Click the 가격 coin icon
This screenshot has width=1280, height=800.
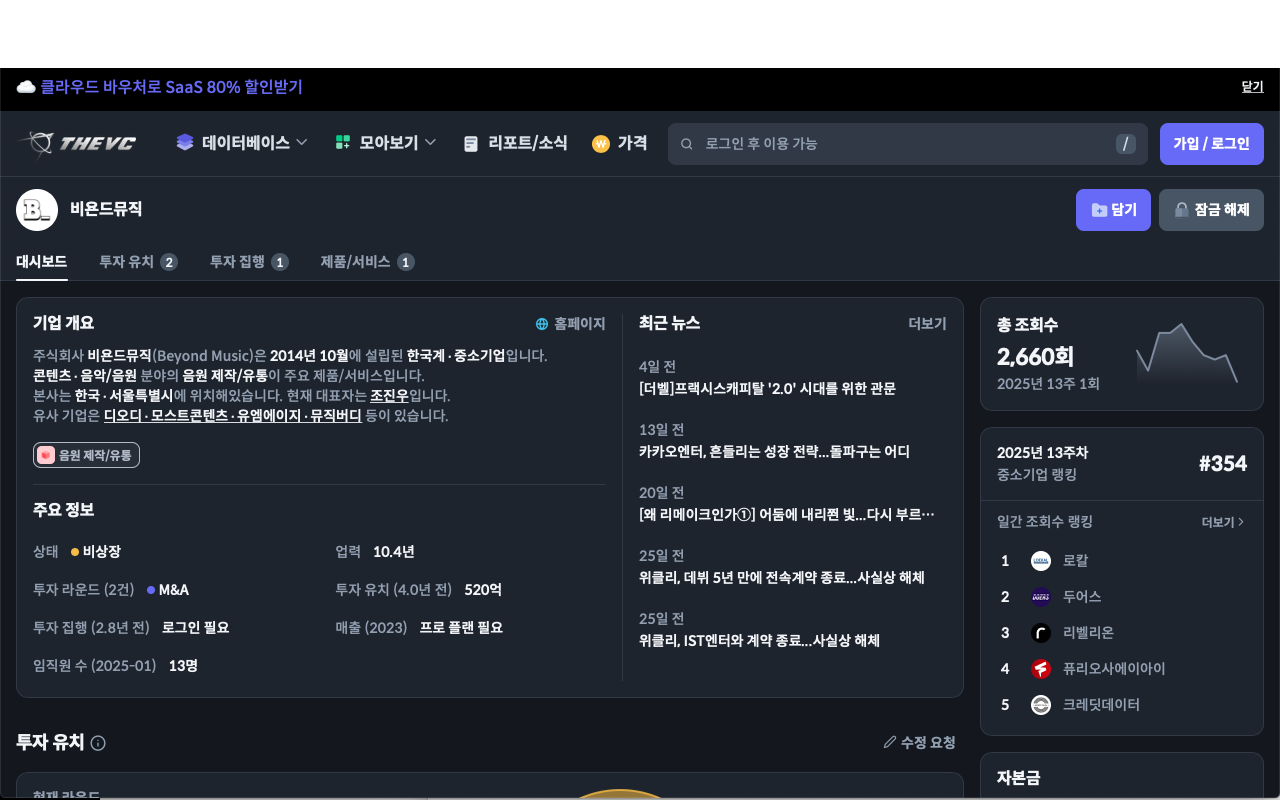tap(601, 144)
